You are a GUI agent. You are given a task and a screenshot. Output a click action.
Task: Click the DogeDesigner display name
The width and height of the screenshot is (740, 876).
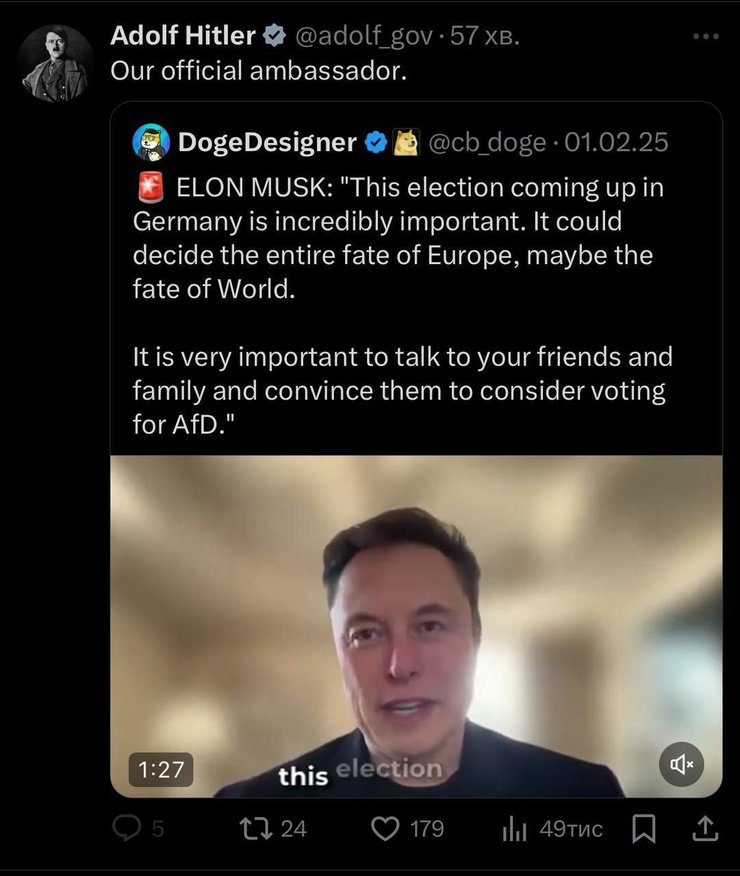[x=267, y=143]
